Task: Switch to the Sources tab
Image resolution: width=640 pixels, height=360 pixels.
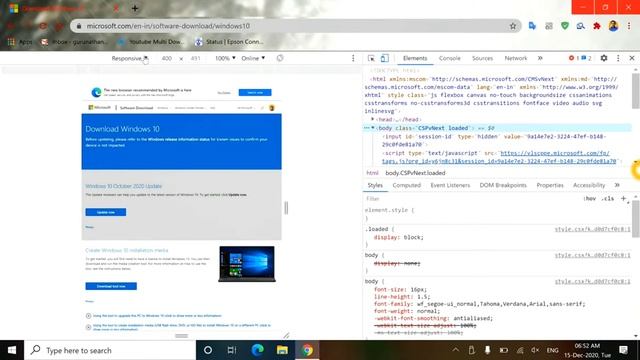Action: pyautogui.click(x=482, y=58)
